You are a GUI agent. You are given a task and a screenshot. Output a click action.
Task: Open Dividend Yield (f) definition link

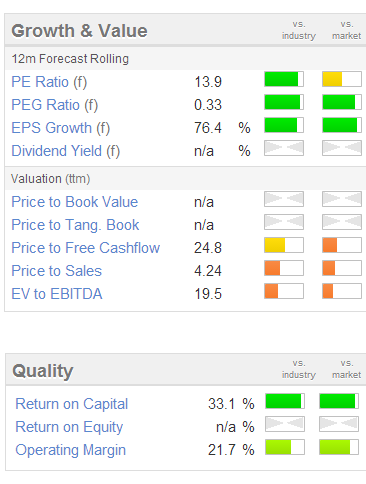(66, 151)
